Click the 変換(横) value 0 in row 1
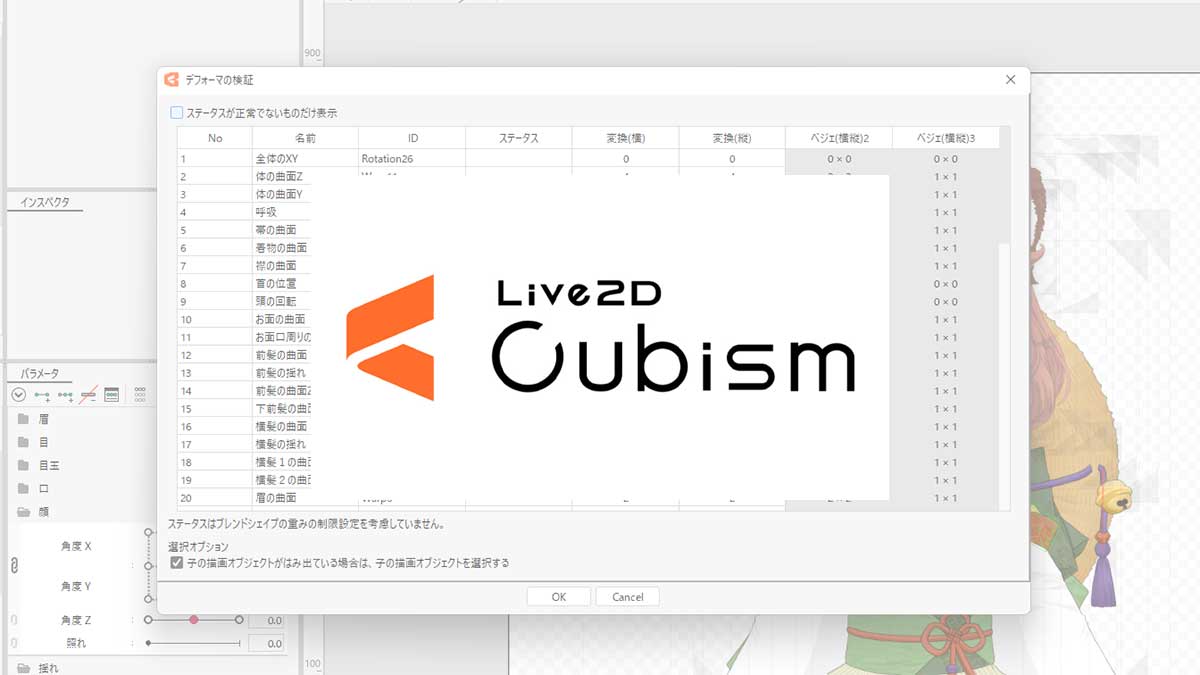 (x=625, y=158)
